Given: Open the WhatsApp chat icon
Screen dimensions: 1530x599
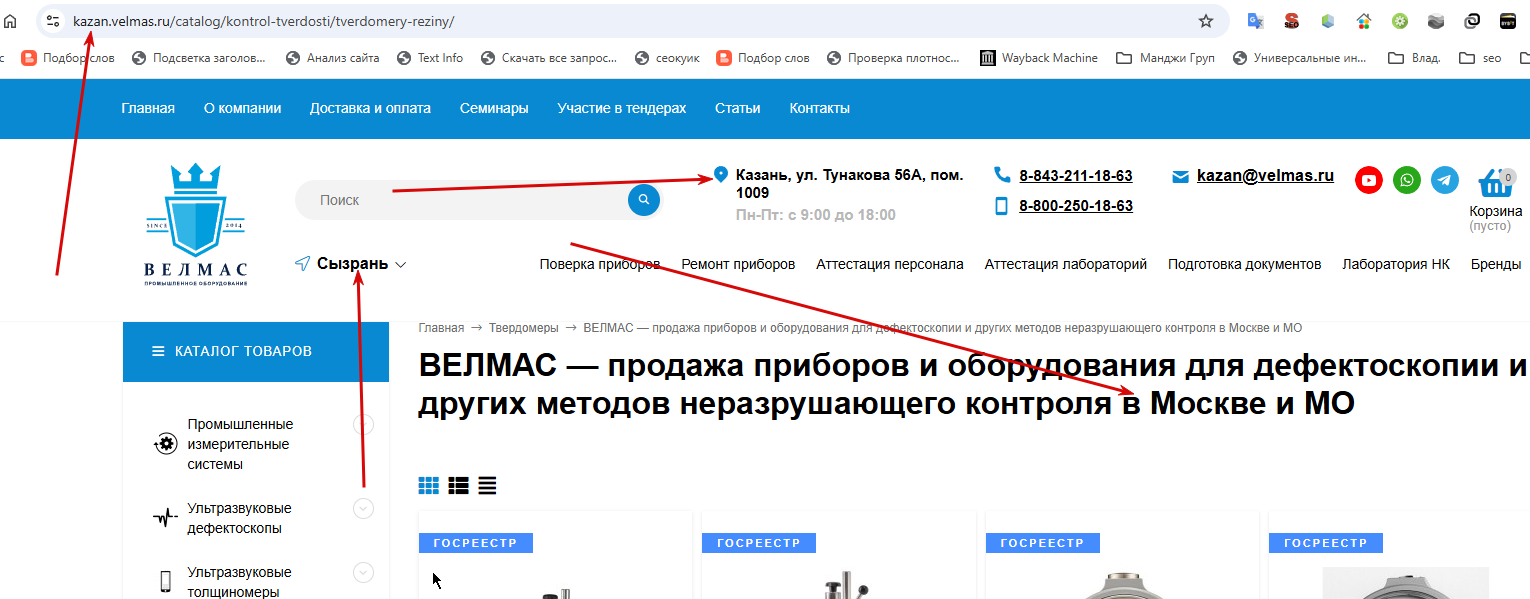Looking at the screenshot, I should [x=1407, y=180].
